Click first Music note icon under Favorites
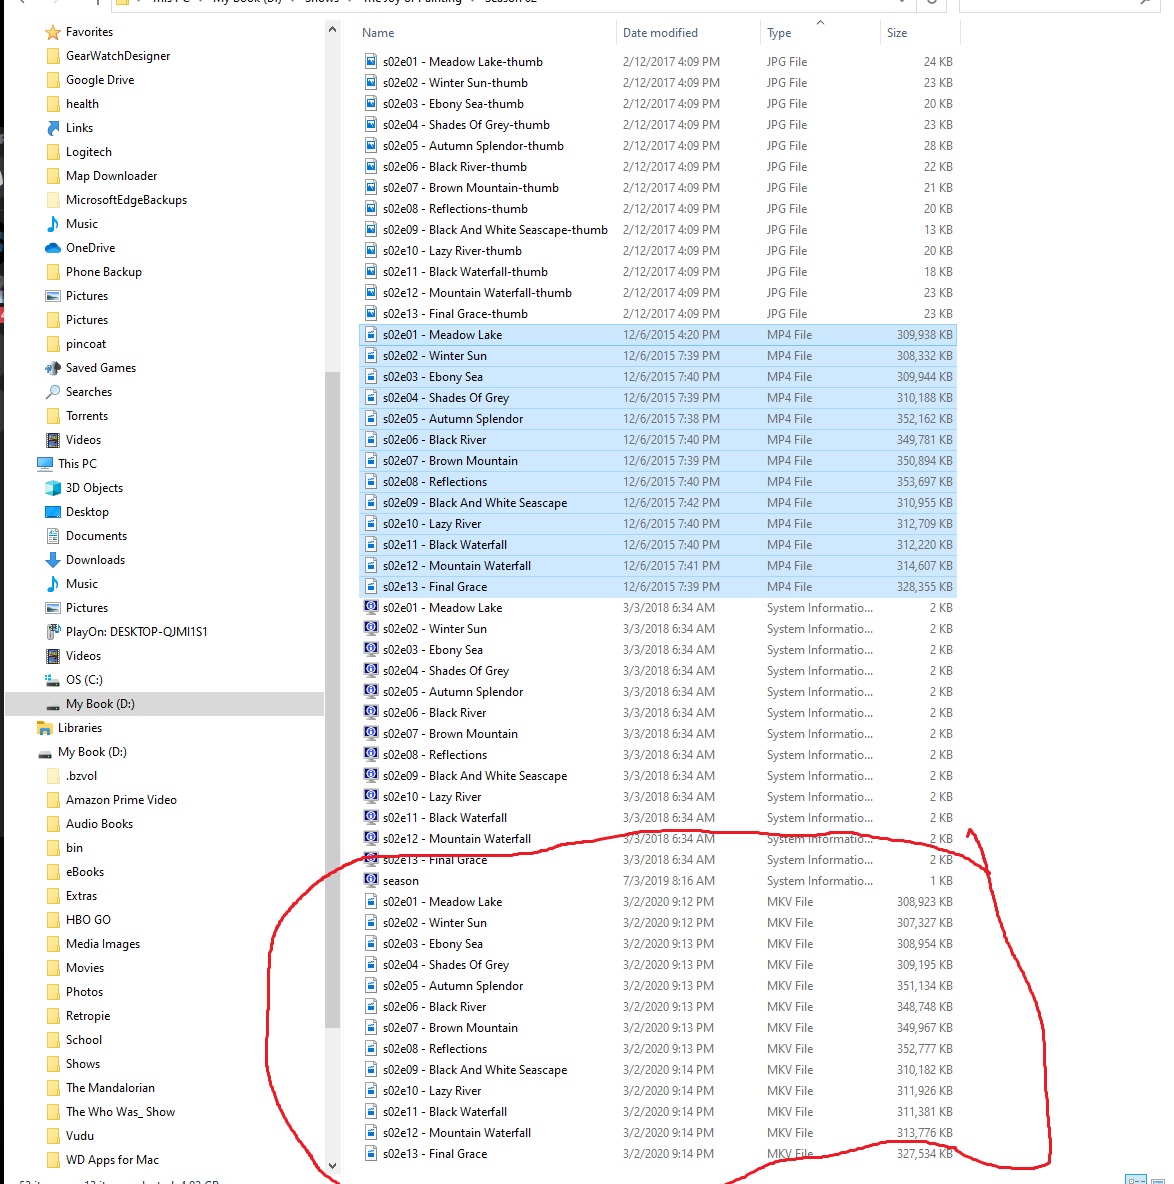This screenshot has width=1174, height=1184. click(52, 224)
